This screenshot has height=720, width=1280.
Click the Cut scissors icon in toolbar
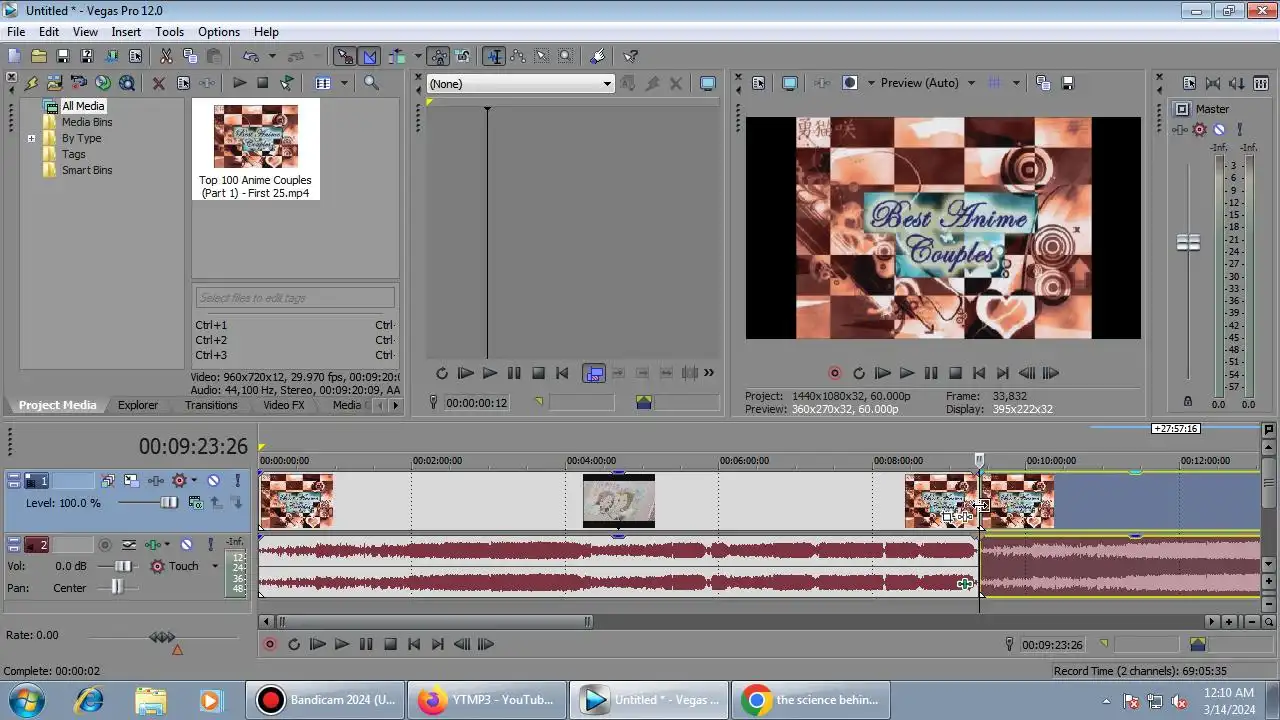pyautogui.click(x=166, y=57)
